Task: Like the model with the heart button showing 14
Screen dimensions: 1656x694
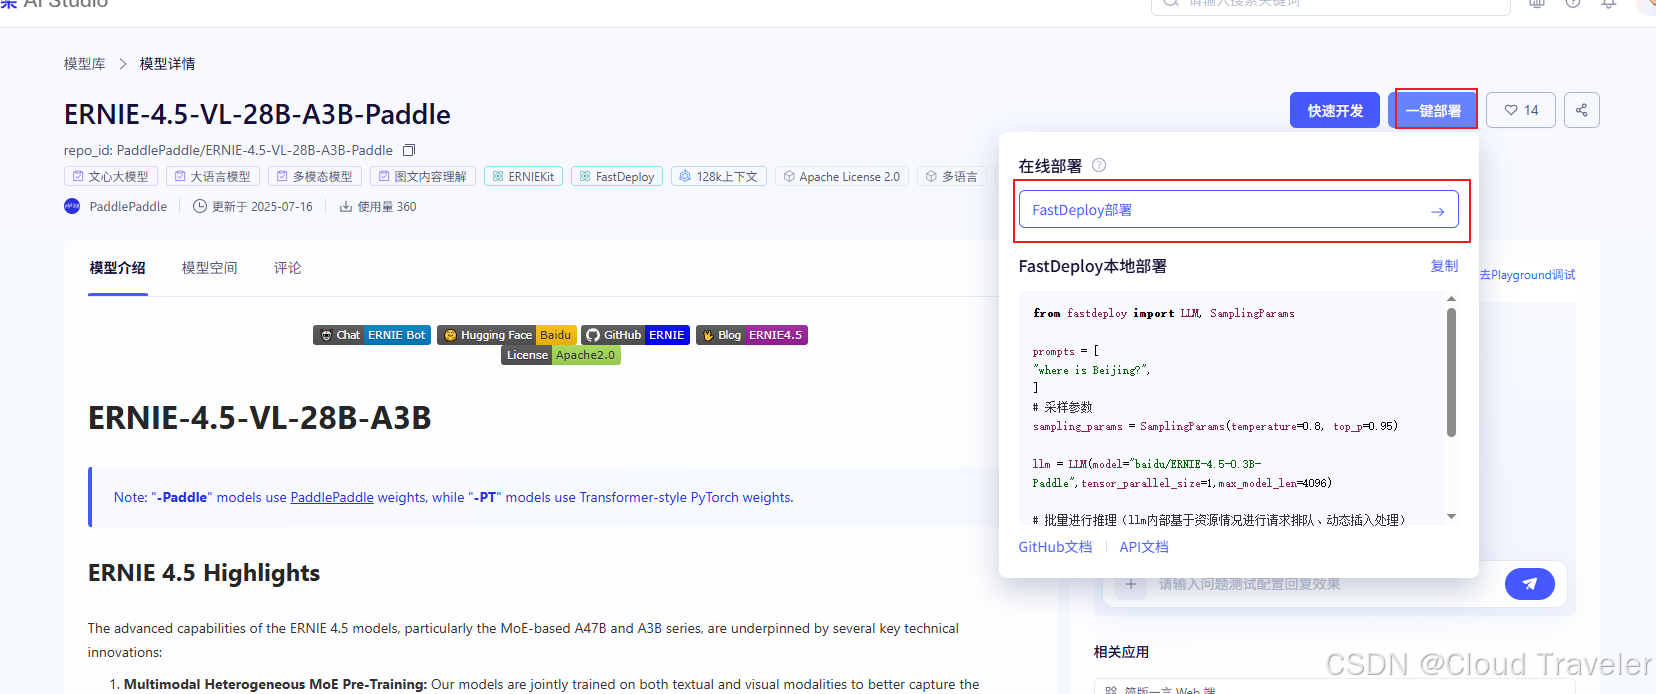Action: 1521,110
